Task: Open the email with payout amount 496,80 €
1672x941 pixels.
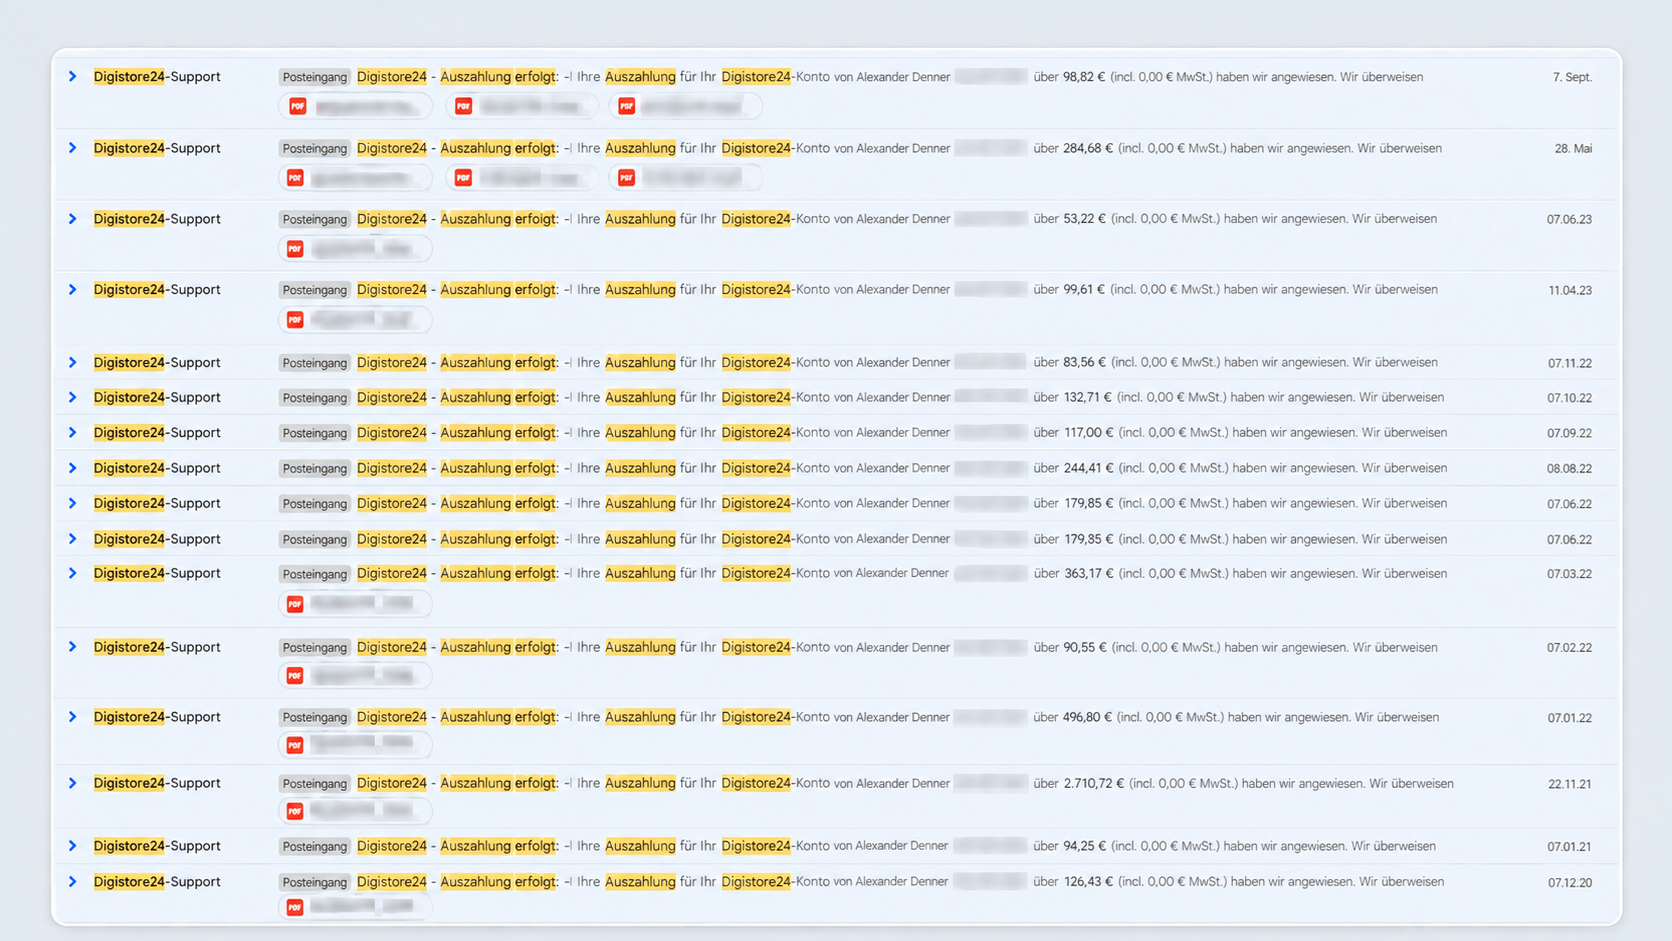Action: (x=836, y=731)
